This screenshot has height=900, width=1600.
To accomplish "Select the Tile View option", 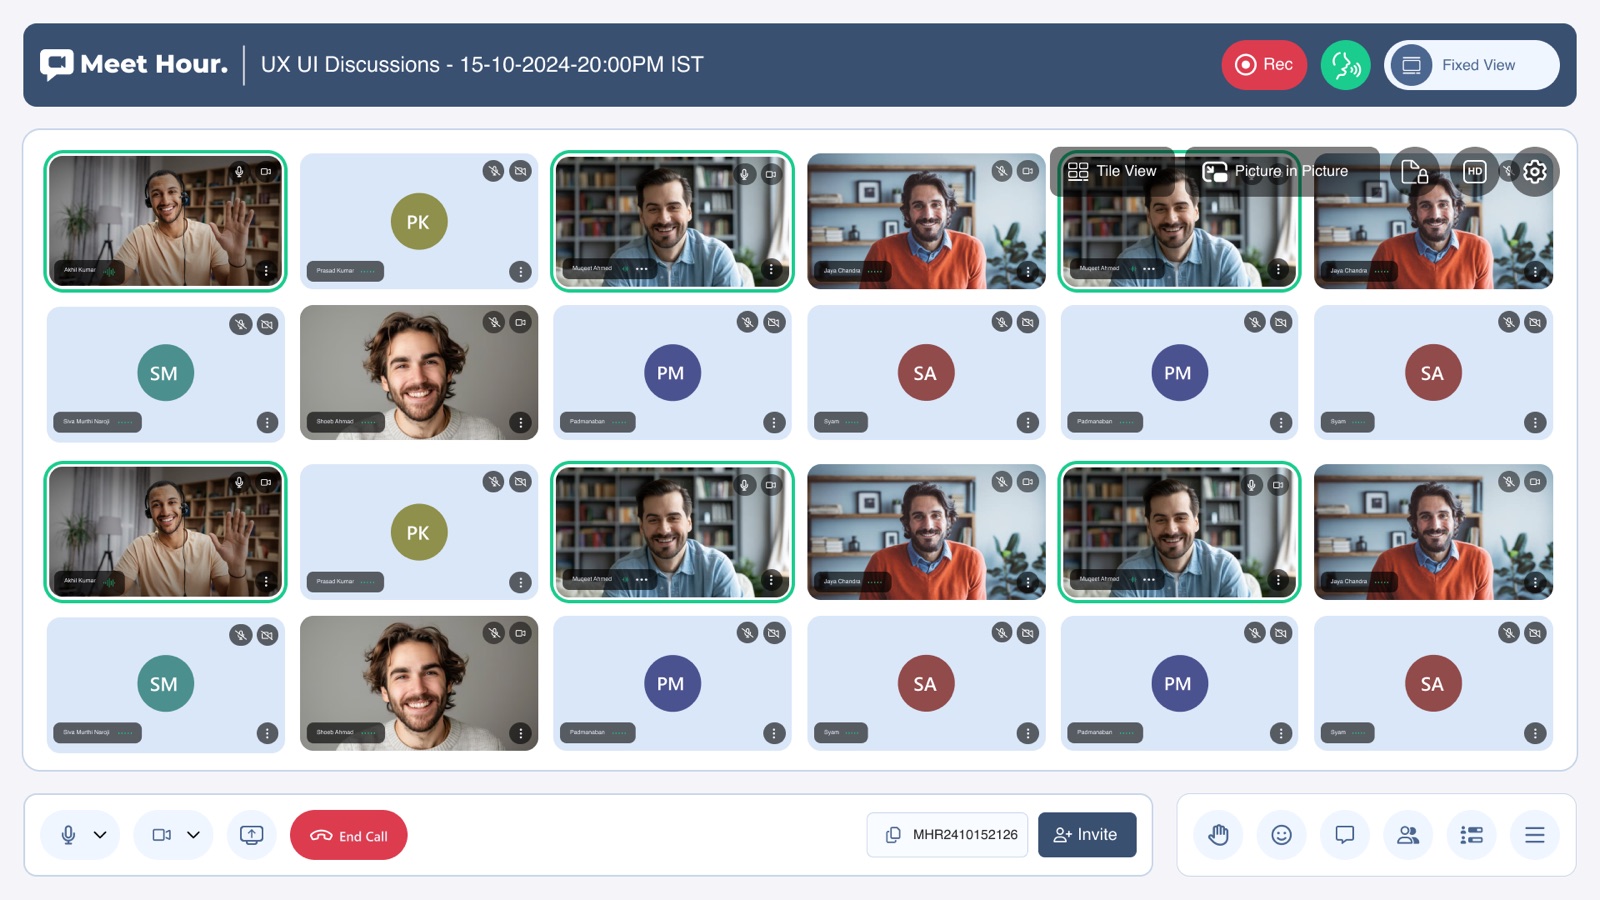I will pyautogui.click(x=1112, y=171).
